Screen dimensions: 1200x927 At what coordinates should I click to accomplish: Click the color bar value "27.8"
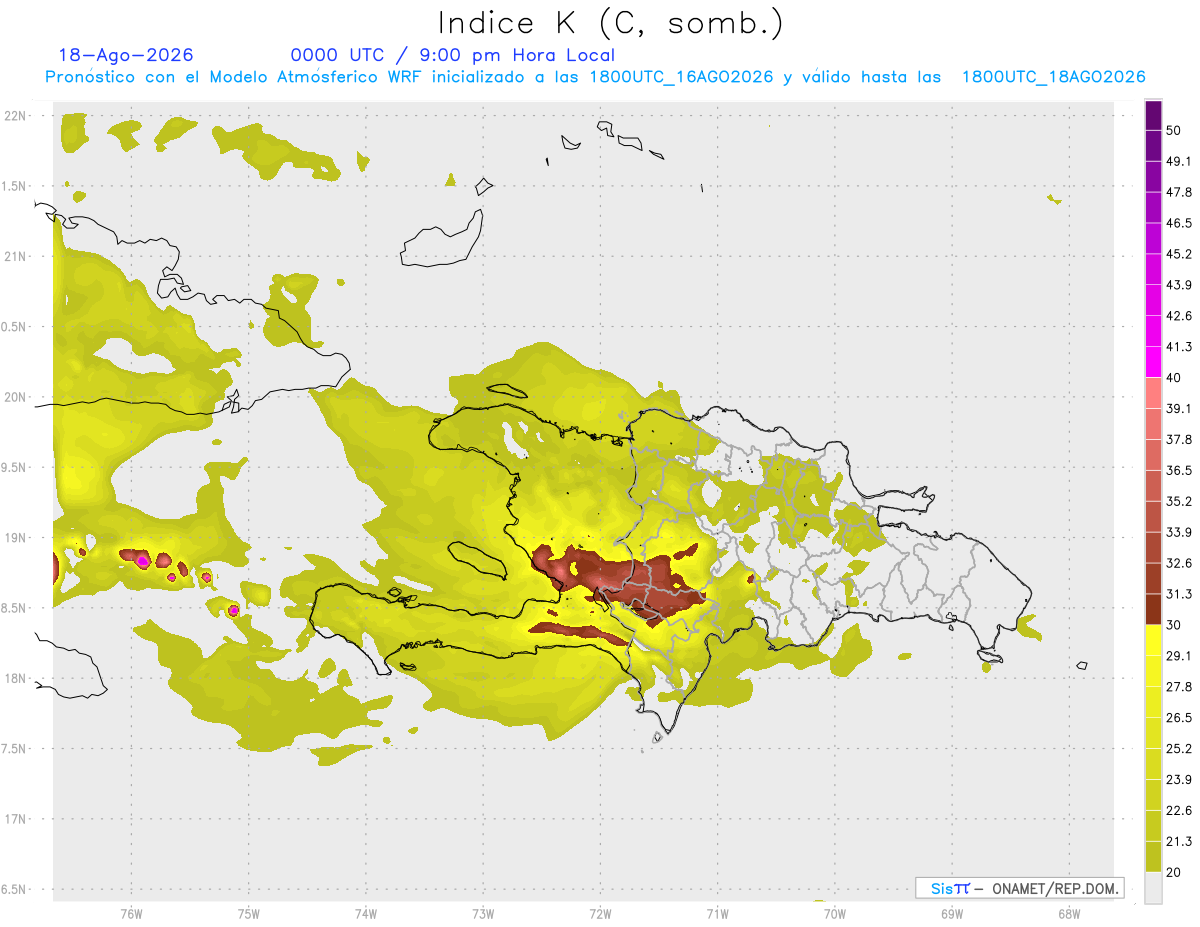tap(1179, 686)
